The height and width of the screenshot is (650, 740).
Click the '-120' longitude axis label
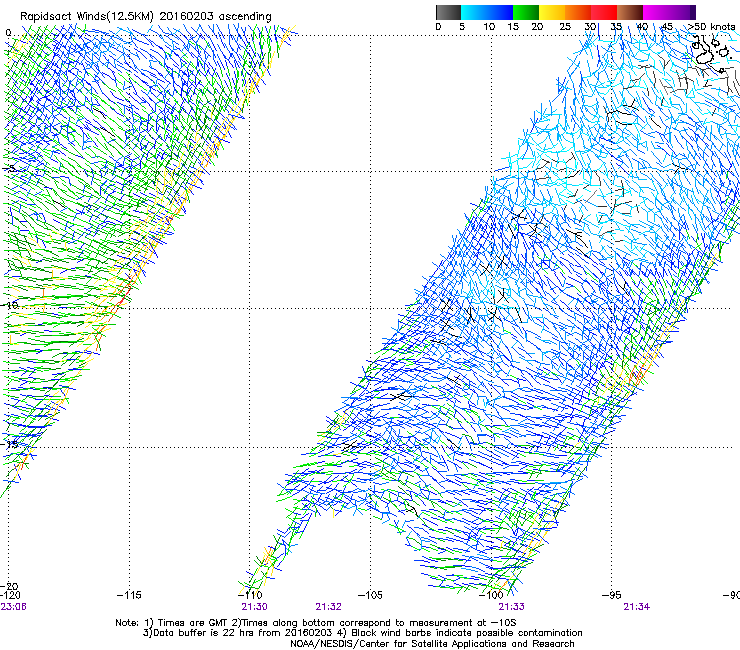click(10, 595)
